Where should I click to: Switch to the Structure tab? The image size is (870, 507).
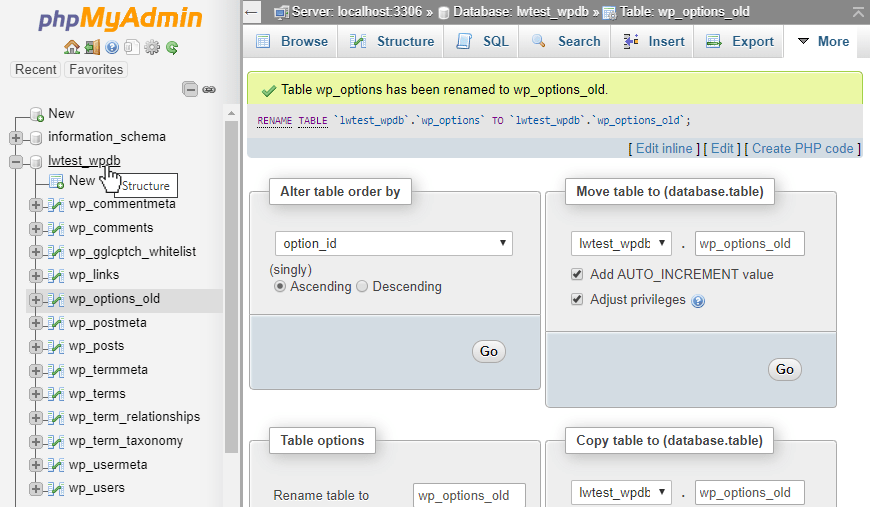391,41
